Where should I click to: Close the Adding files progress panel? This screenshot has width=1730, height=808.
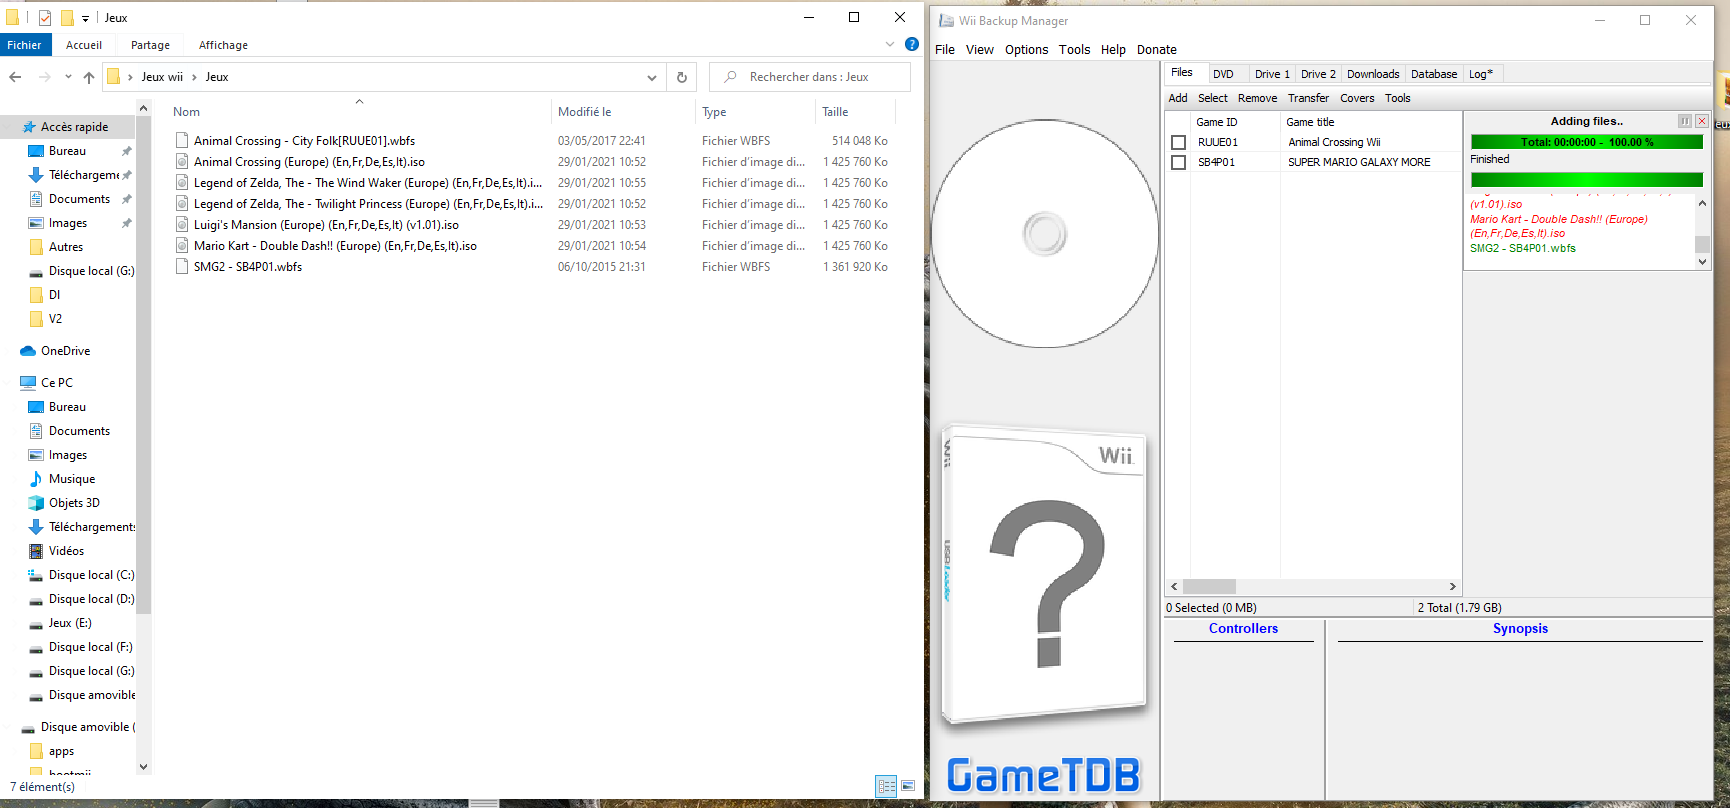(x=1702, y=121)
